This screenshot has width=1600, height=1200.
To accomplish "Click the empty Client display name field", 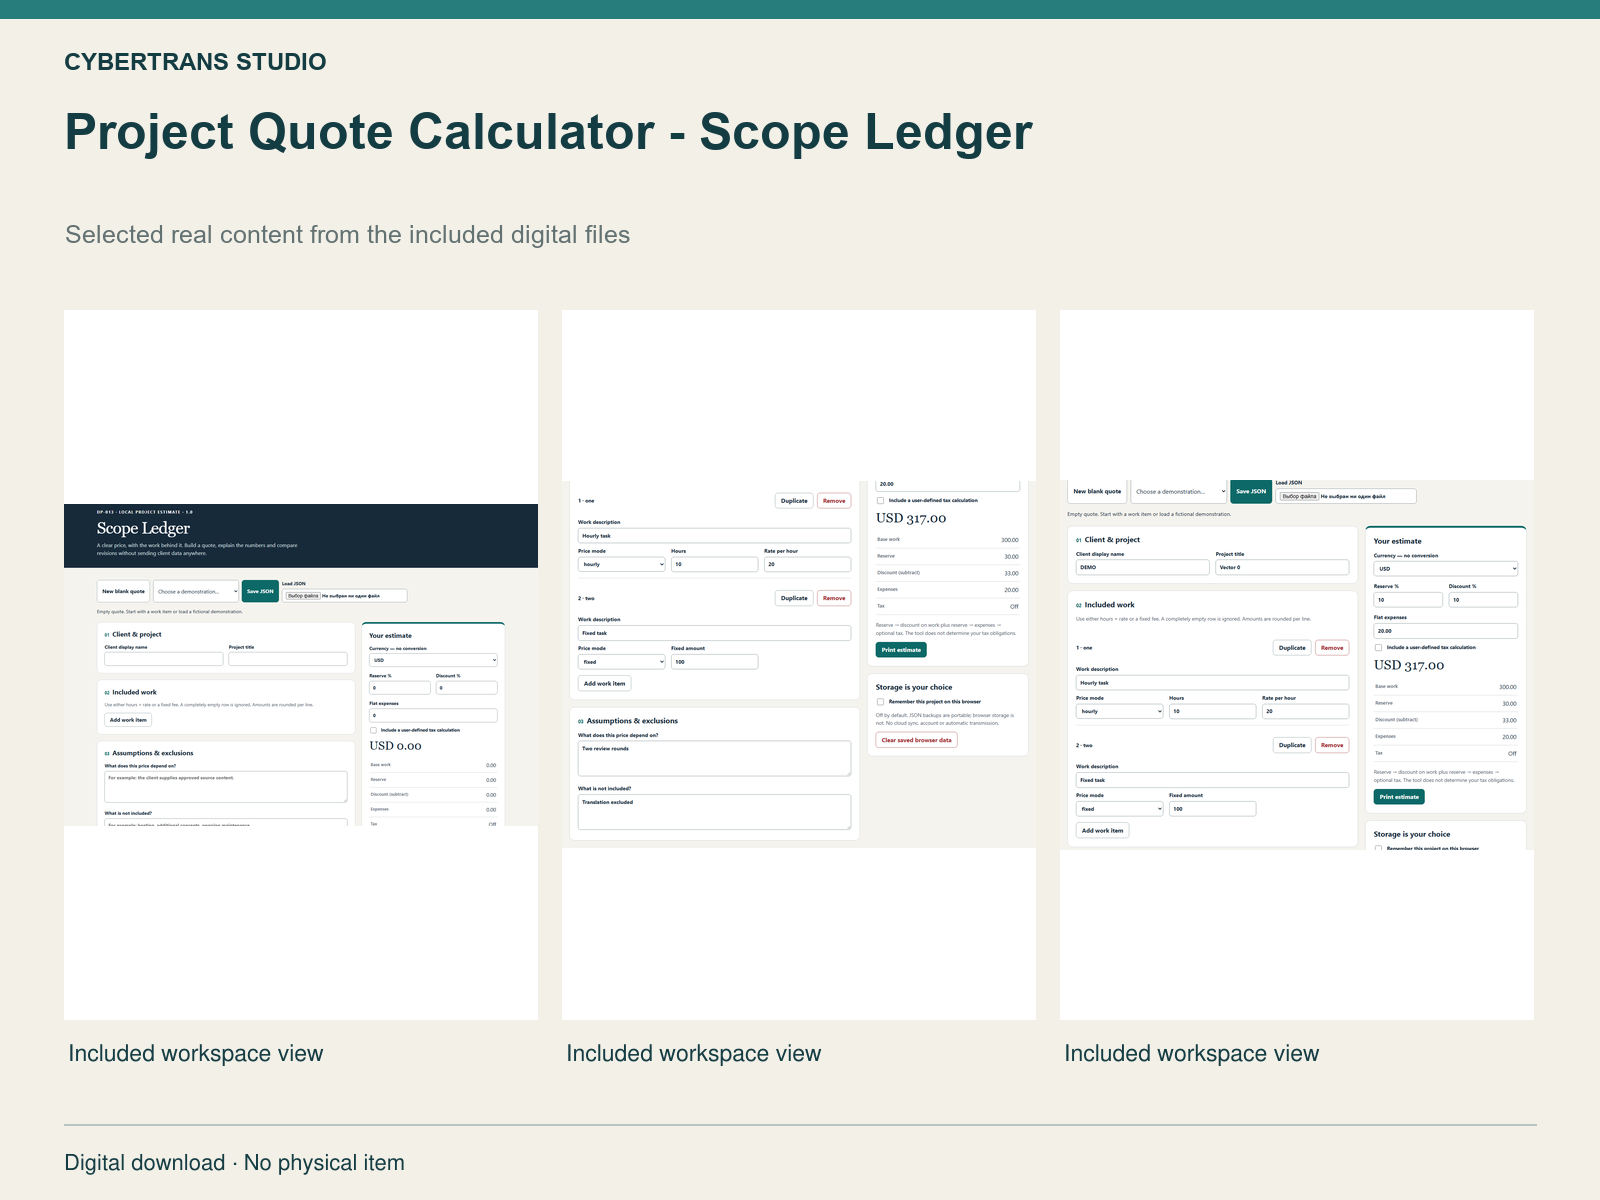I will tap(164, 659).
